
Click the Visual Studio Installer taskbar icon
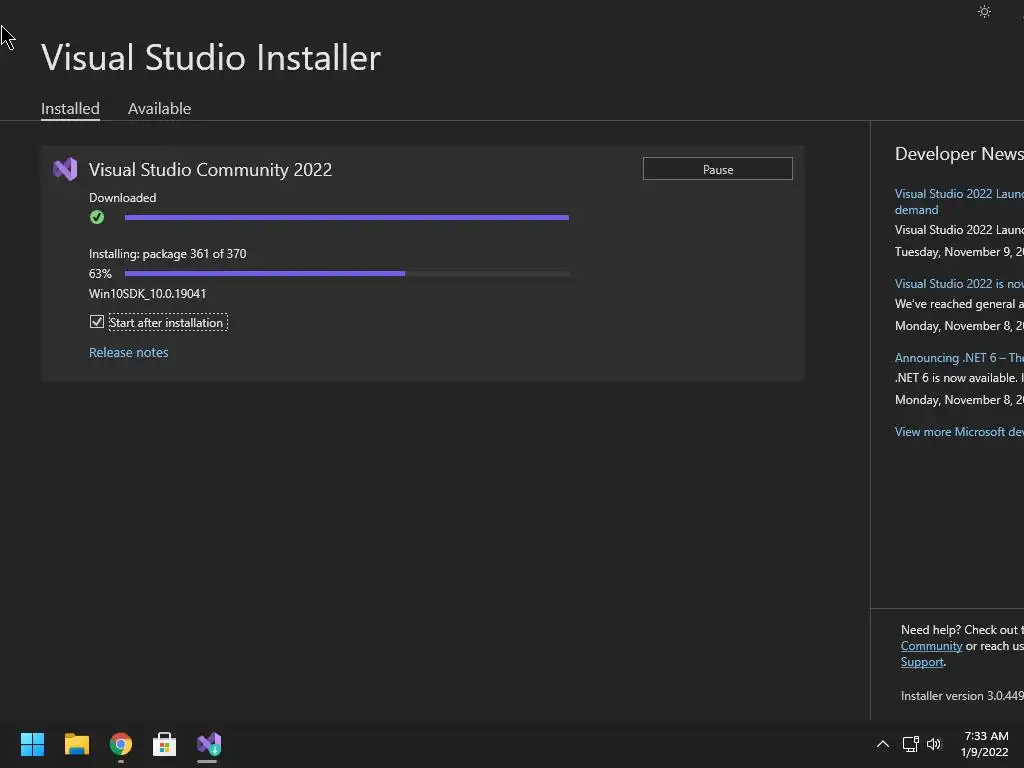point(209,744)
